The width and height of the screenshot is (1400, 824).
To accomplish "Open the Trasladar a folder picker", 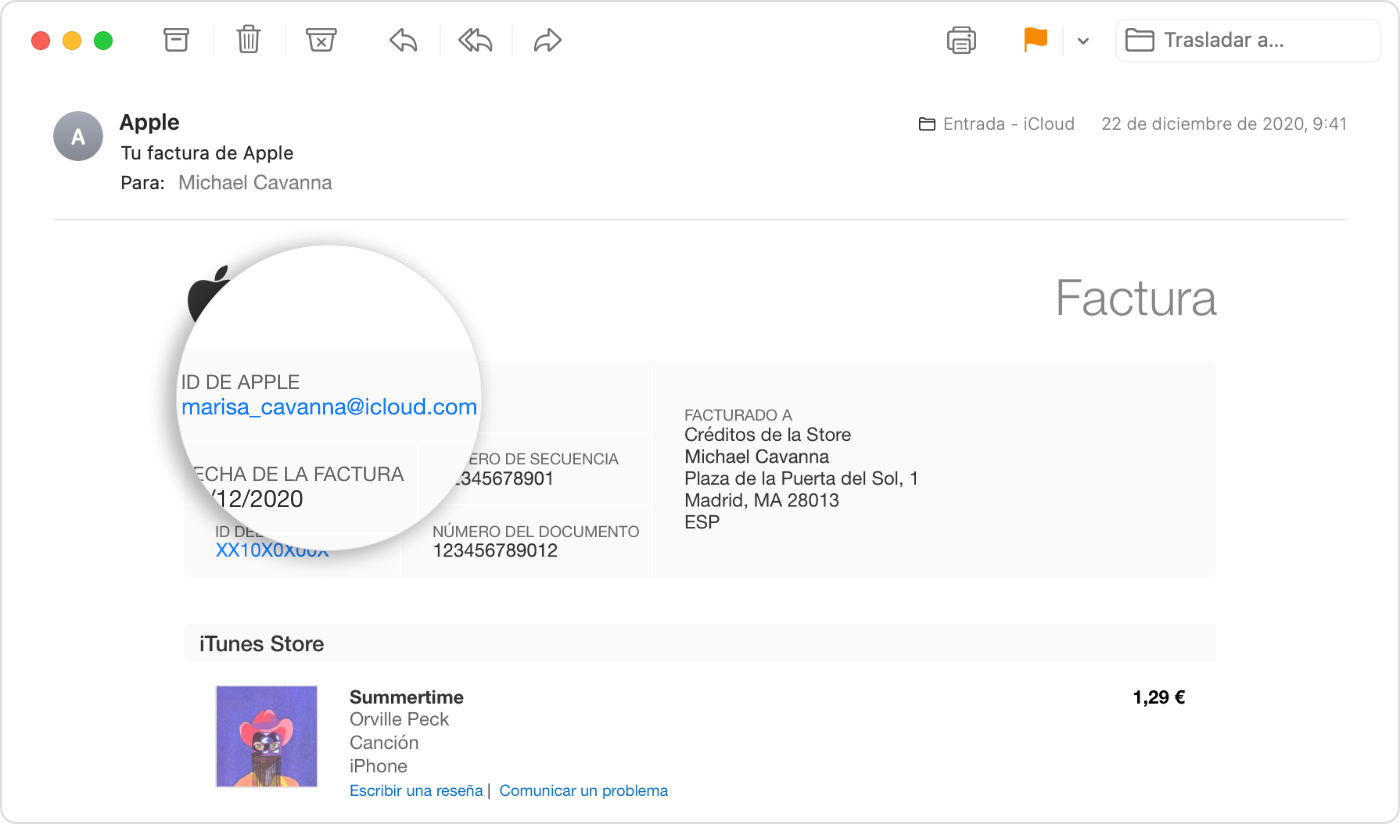I will (1246, 40).
